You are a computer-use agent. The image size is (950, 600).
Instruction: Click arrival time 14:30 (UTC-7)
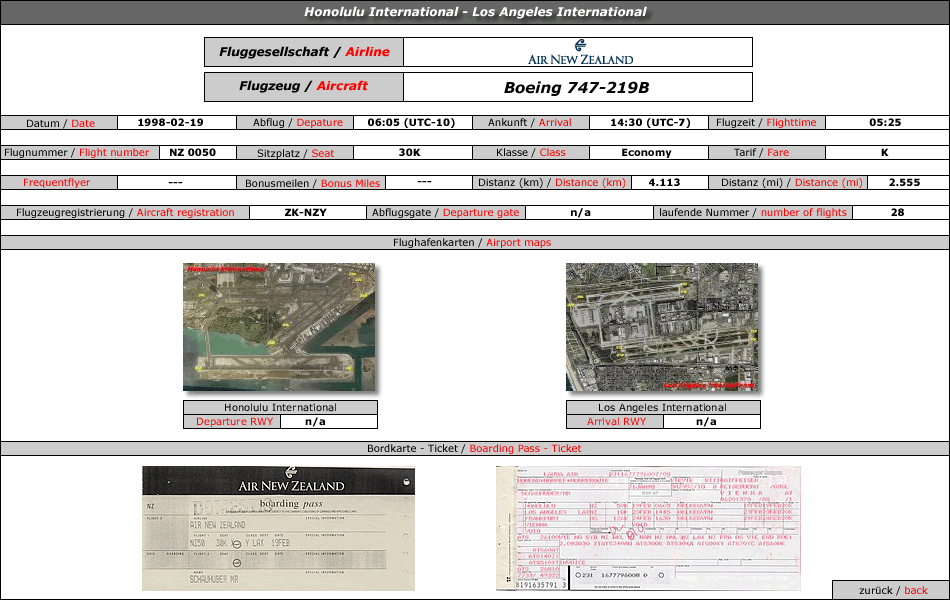click(x=649, y=122)
